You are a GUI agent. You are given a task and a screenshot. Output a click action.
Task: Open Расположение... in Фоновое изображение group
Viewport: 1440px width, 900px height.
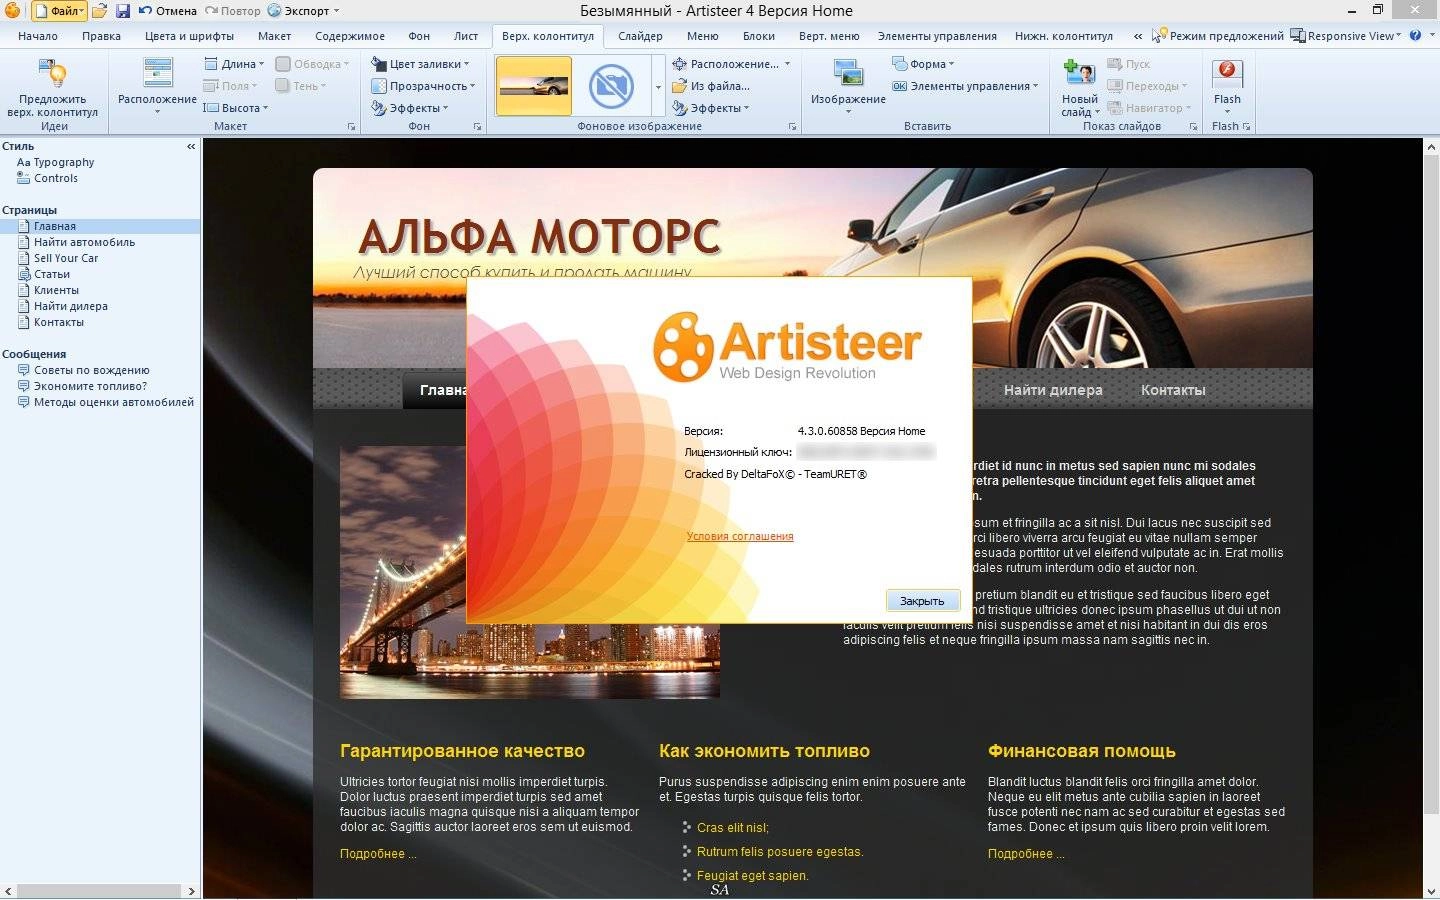tap(731, 64)
